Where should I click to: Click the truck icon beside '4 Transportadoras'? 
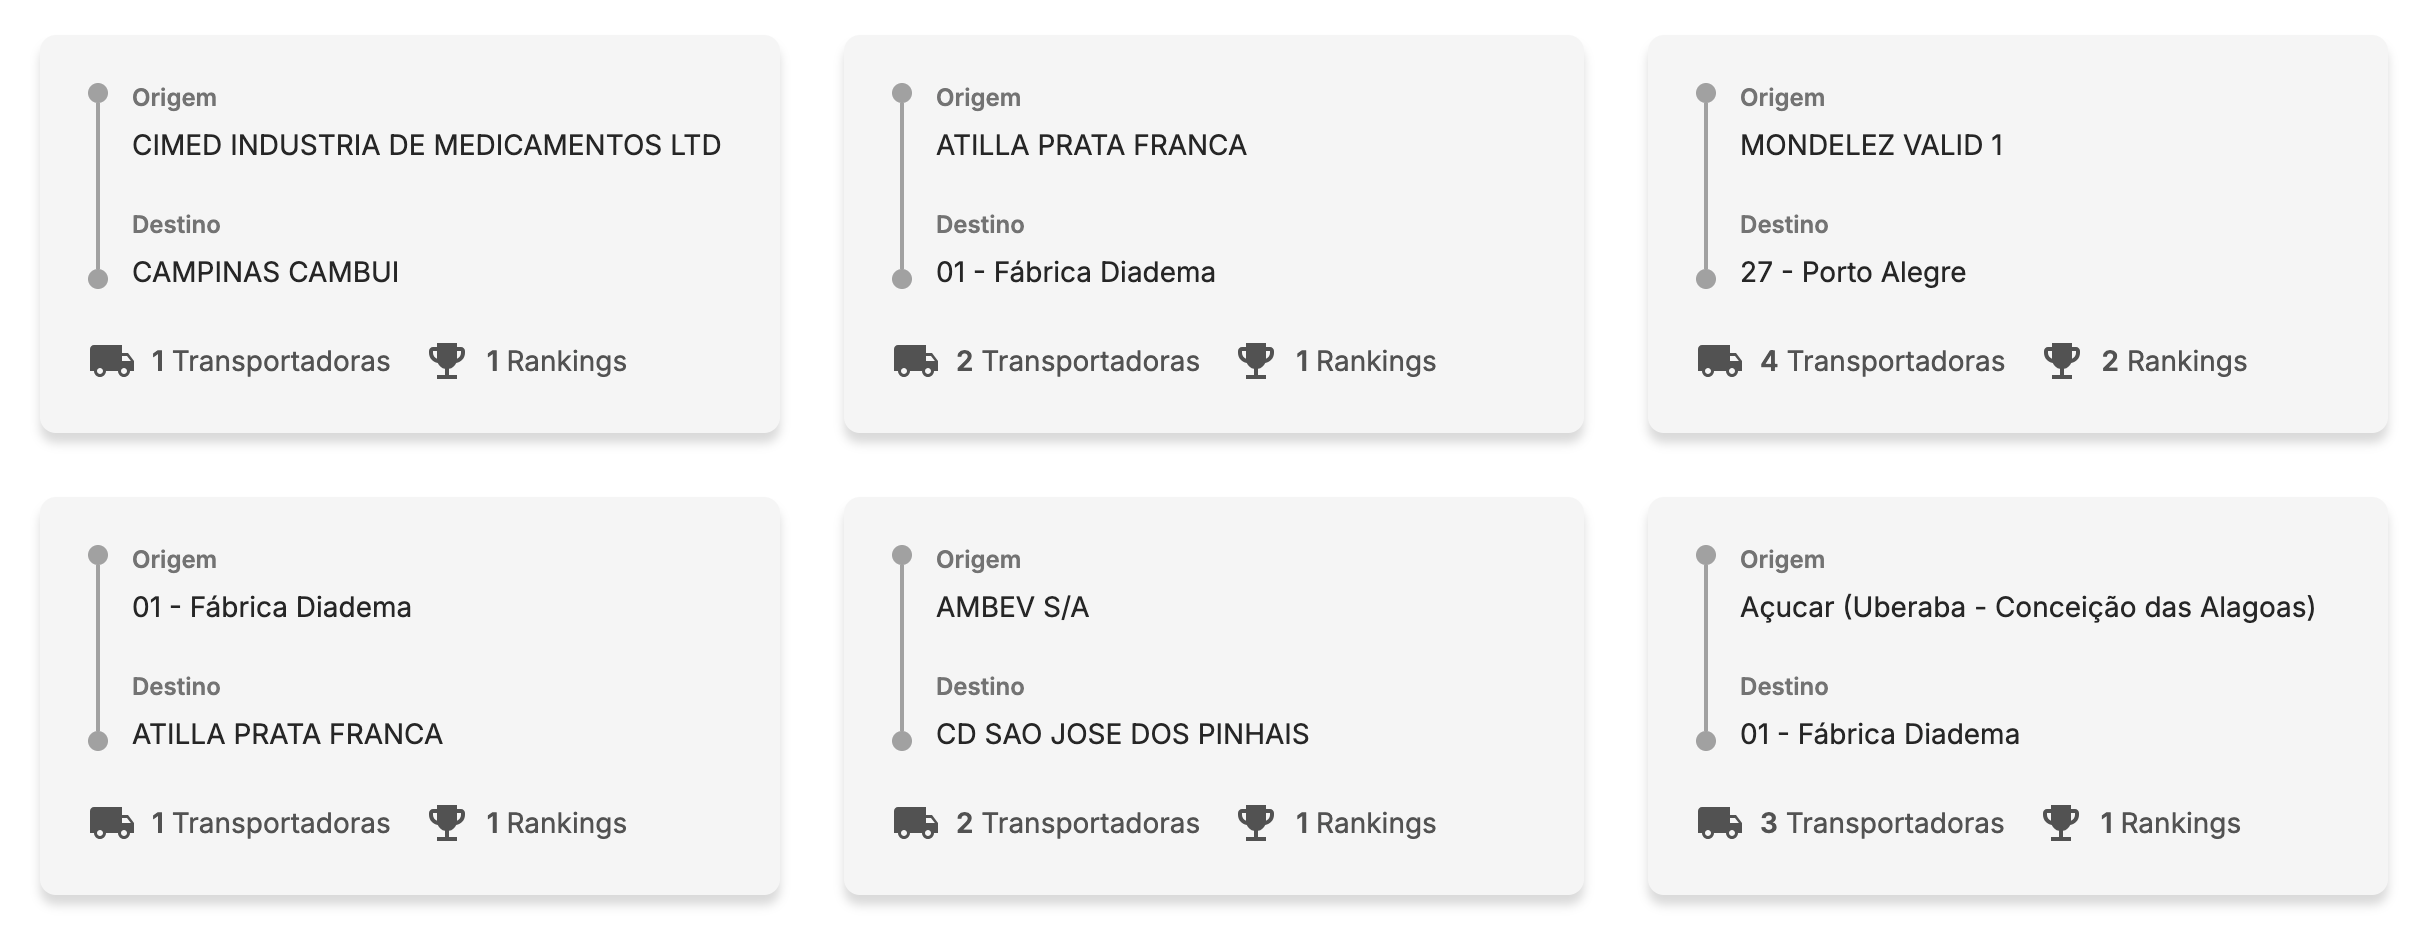pos(1720,361)
